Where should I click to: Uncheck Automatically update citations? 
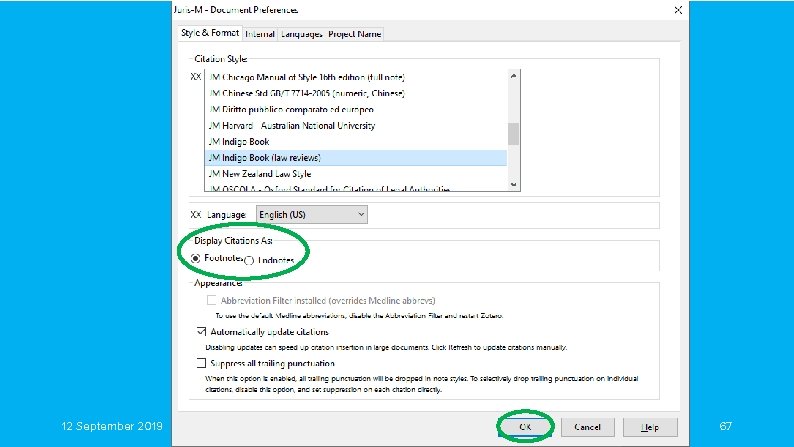[202, 332]
